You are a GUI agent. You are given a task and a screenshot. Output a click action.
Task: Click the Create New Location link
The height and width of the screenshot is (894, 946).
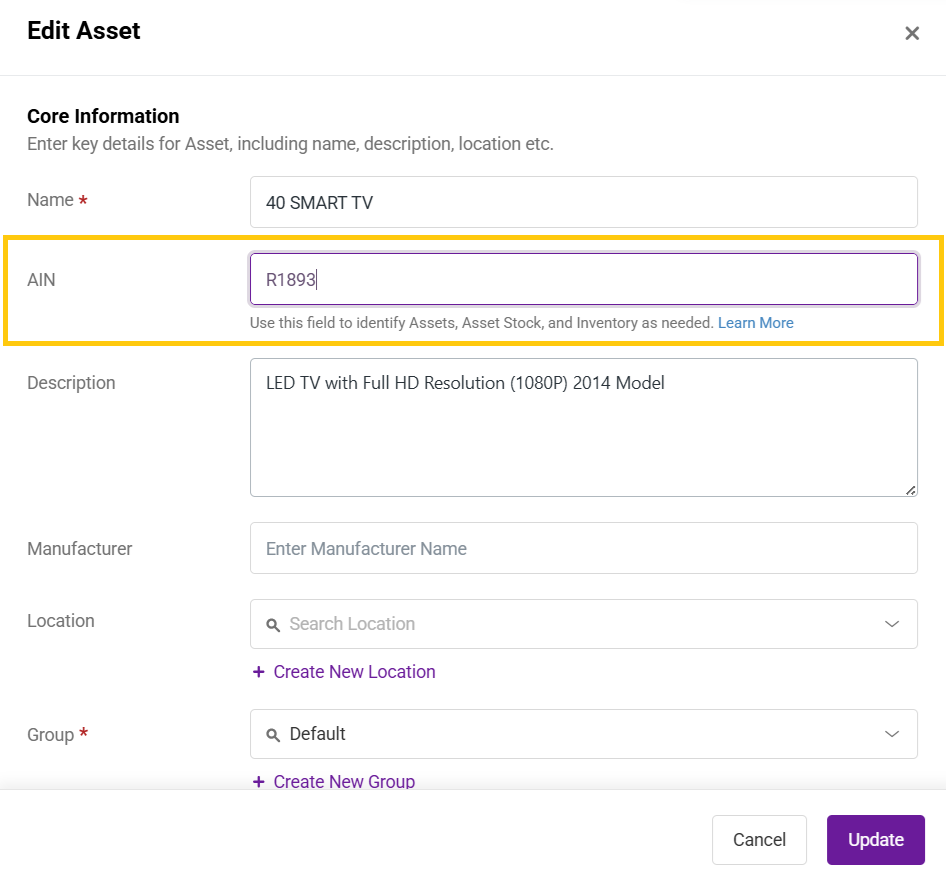tap(354, 671)
